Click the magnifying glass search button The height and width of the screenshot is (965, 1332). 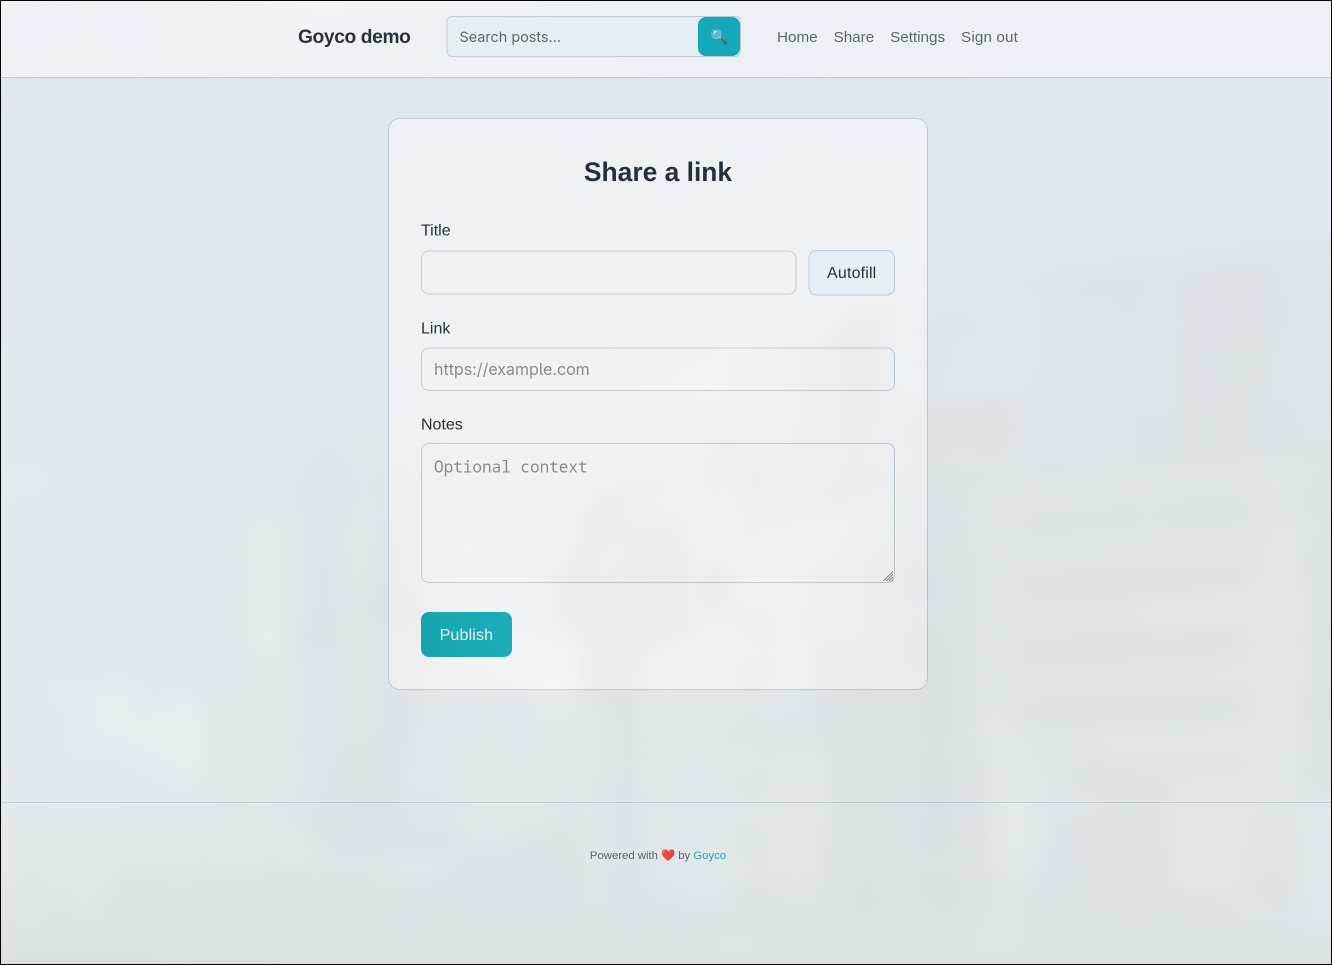pyautogui.click(x=718, y=37)
